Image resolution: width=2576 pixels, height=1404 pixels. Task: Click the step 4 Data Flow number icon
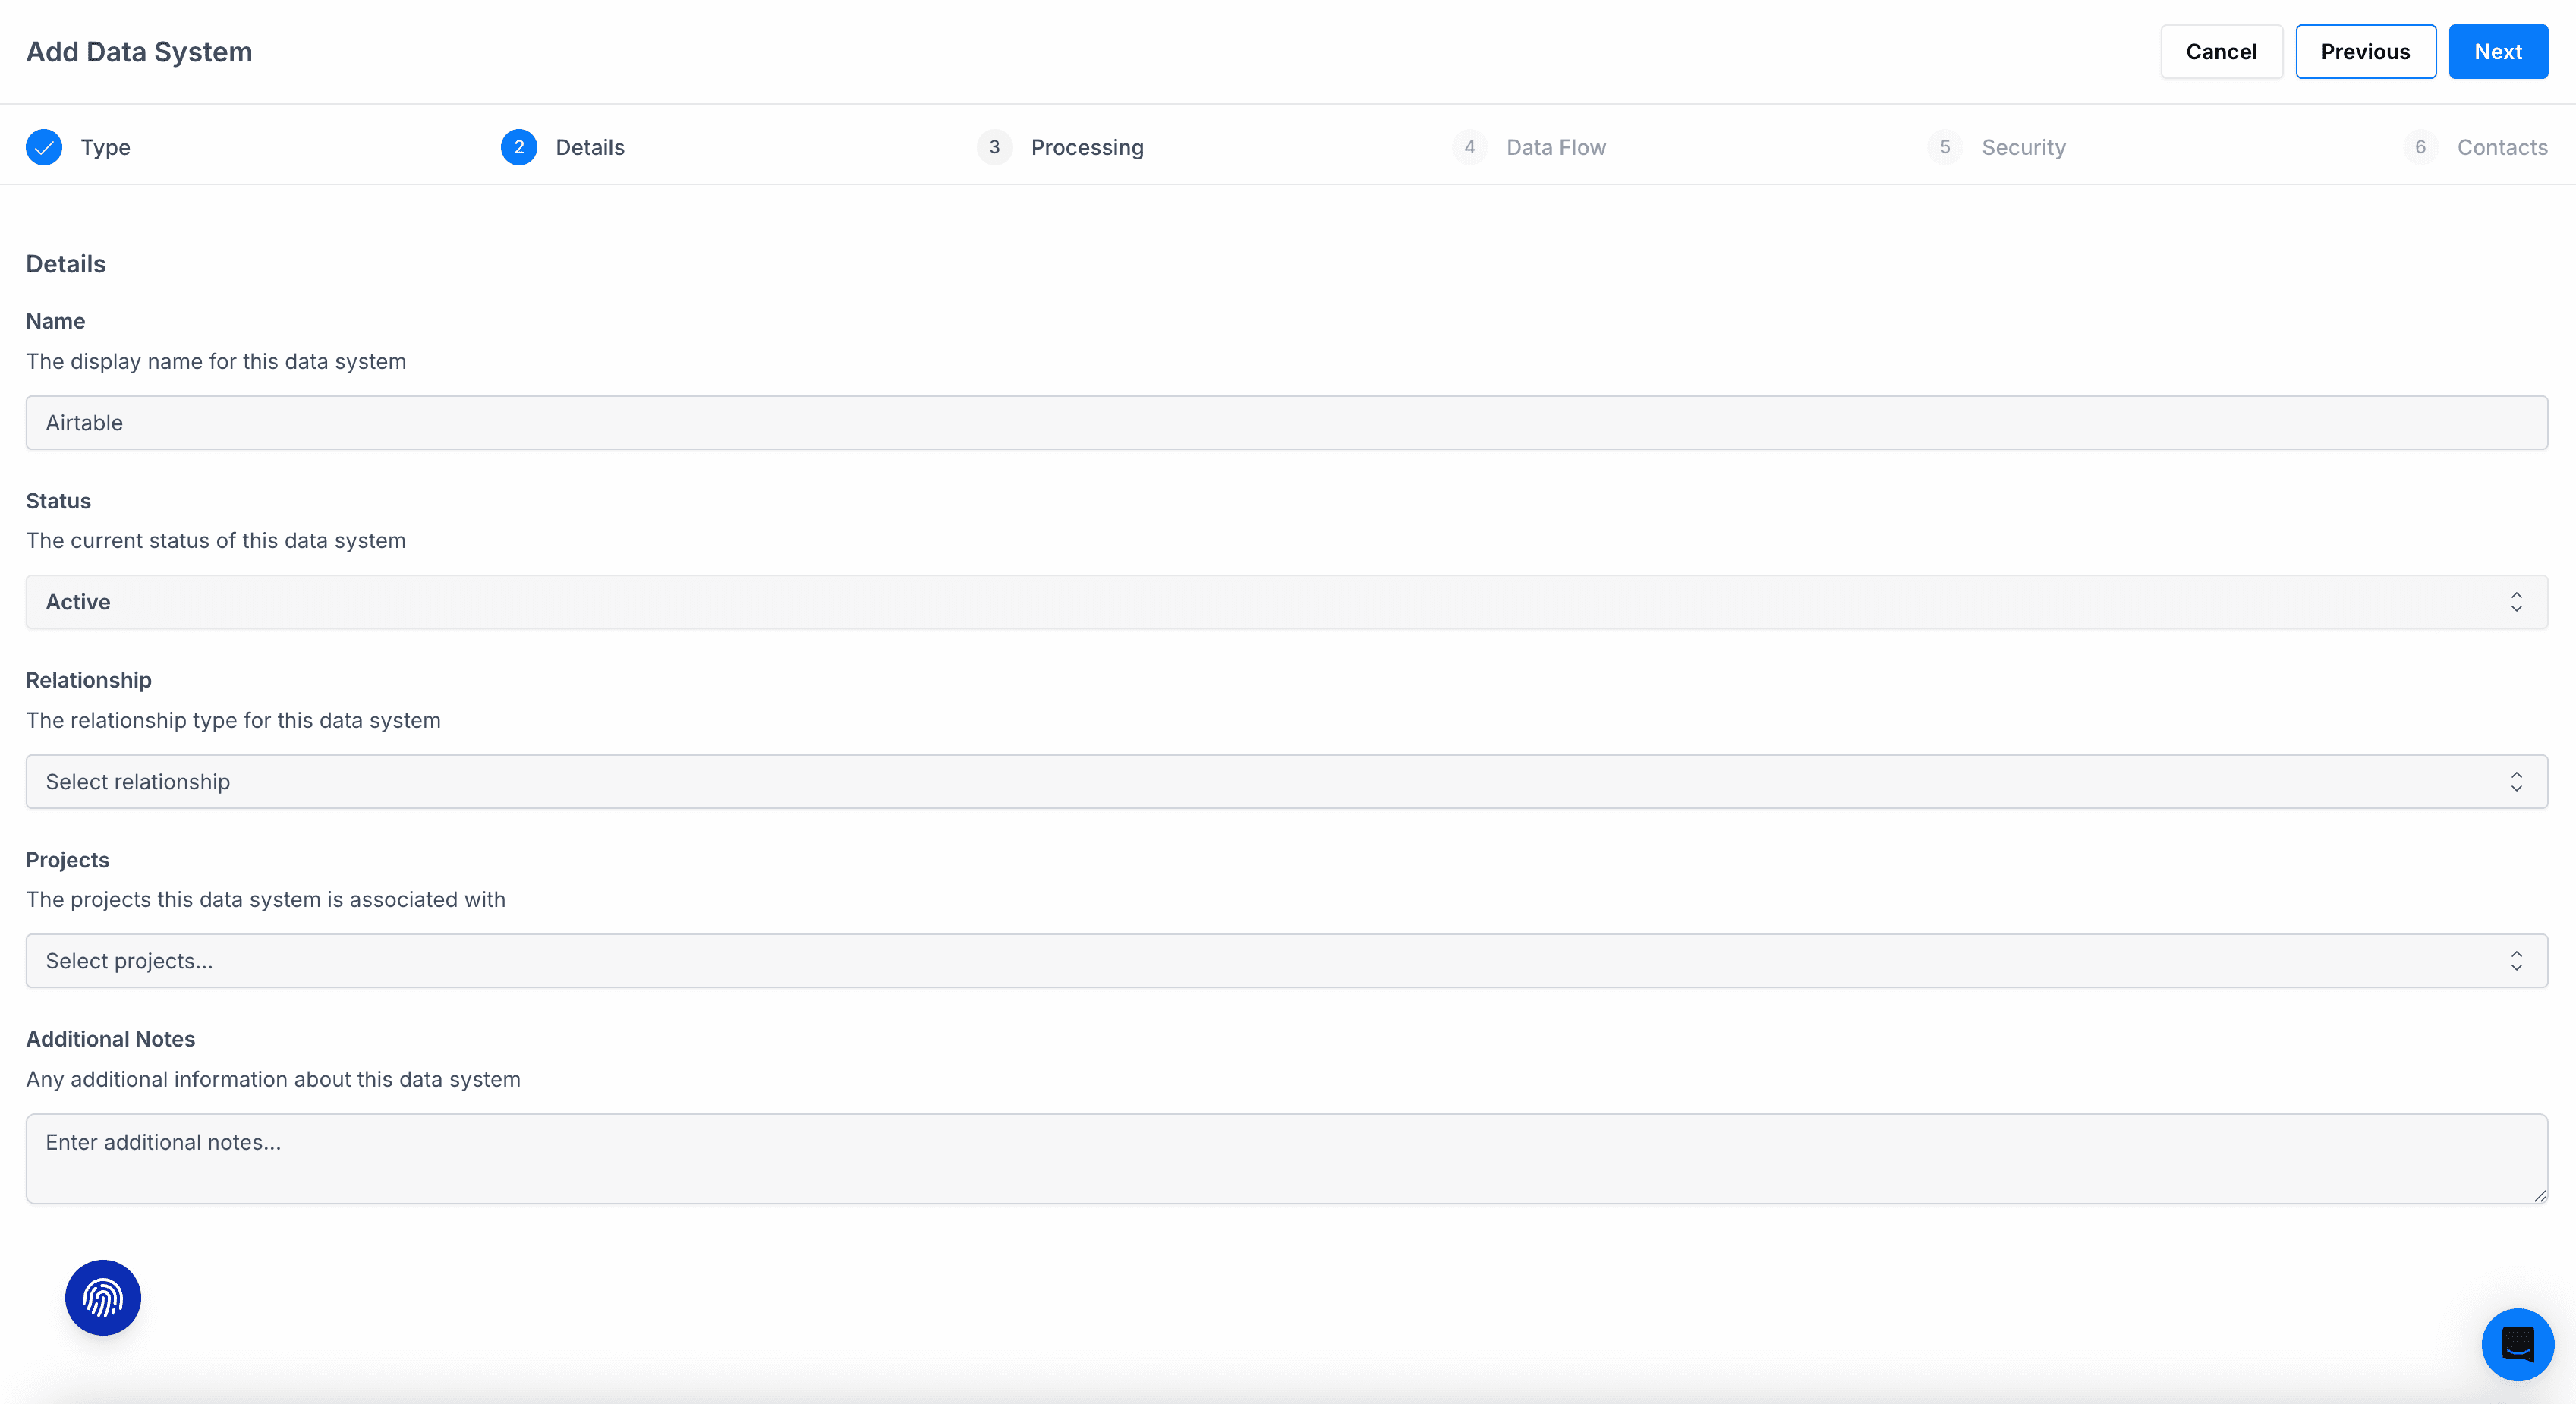pos(1469,147)
